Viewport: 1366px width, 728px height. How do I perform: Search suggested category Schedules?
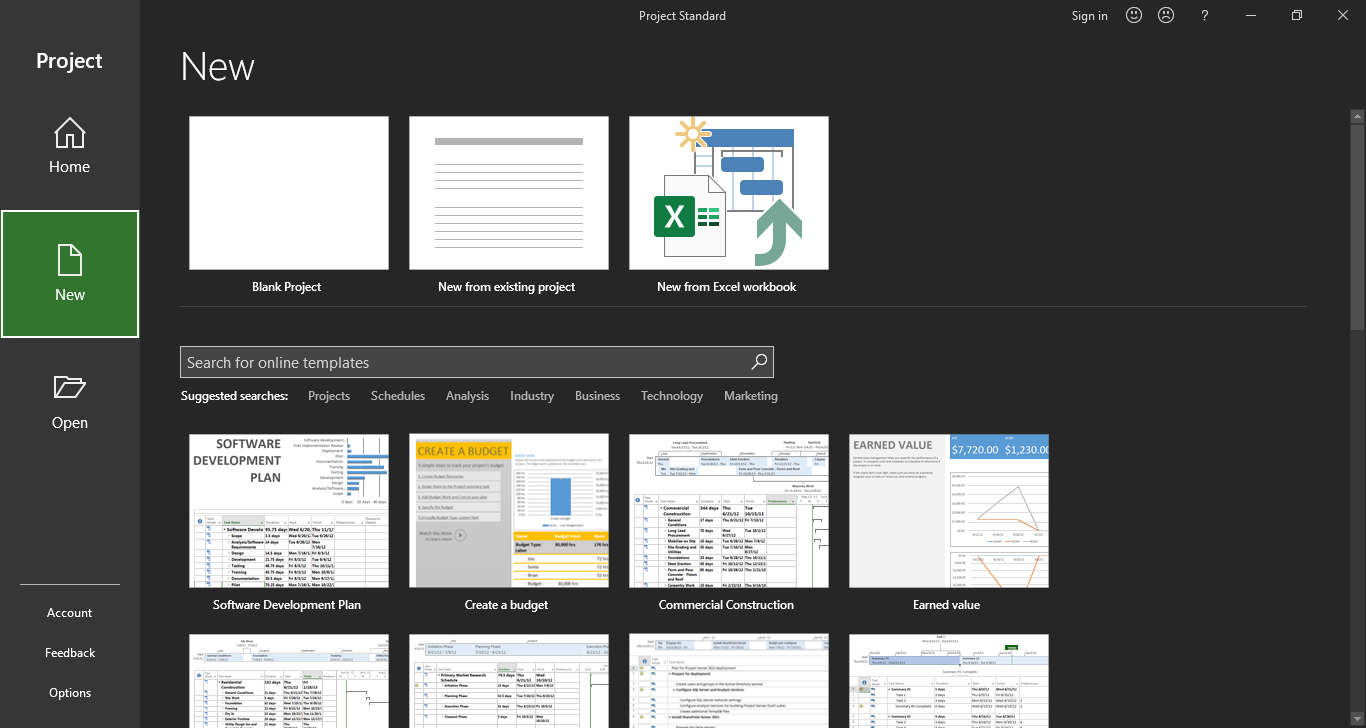(397, 396)
